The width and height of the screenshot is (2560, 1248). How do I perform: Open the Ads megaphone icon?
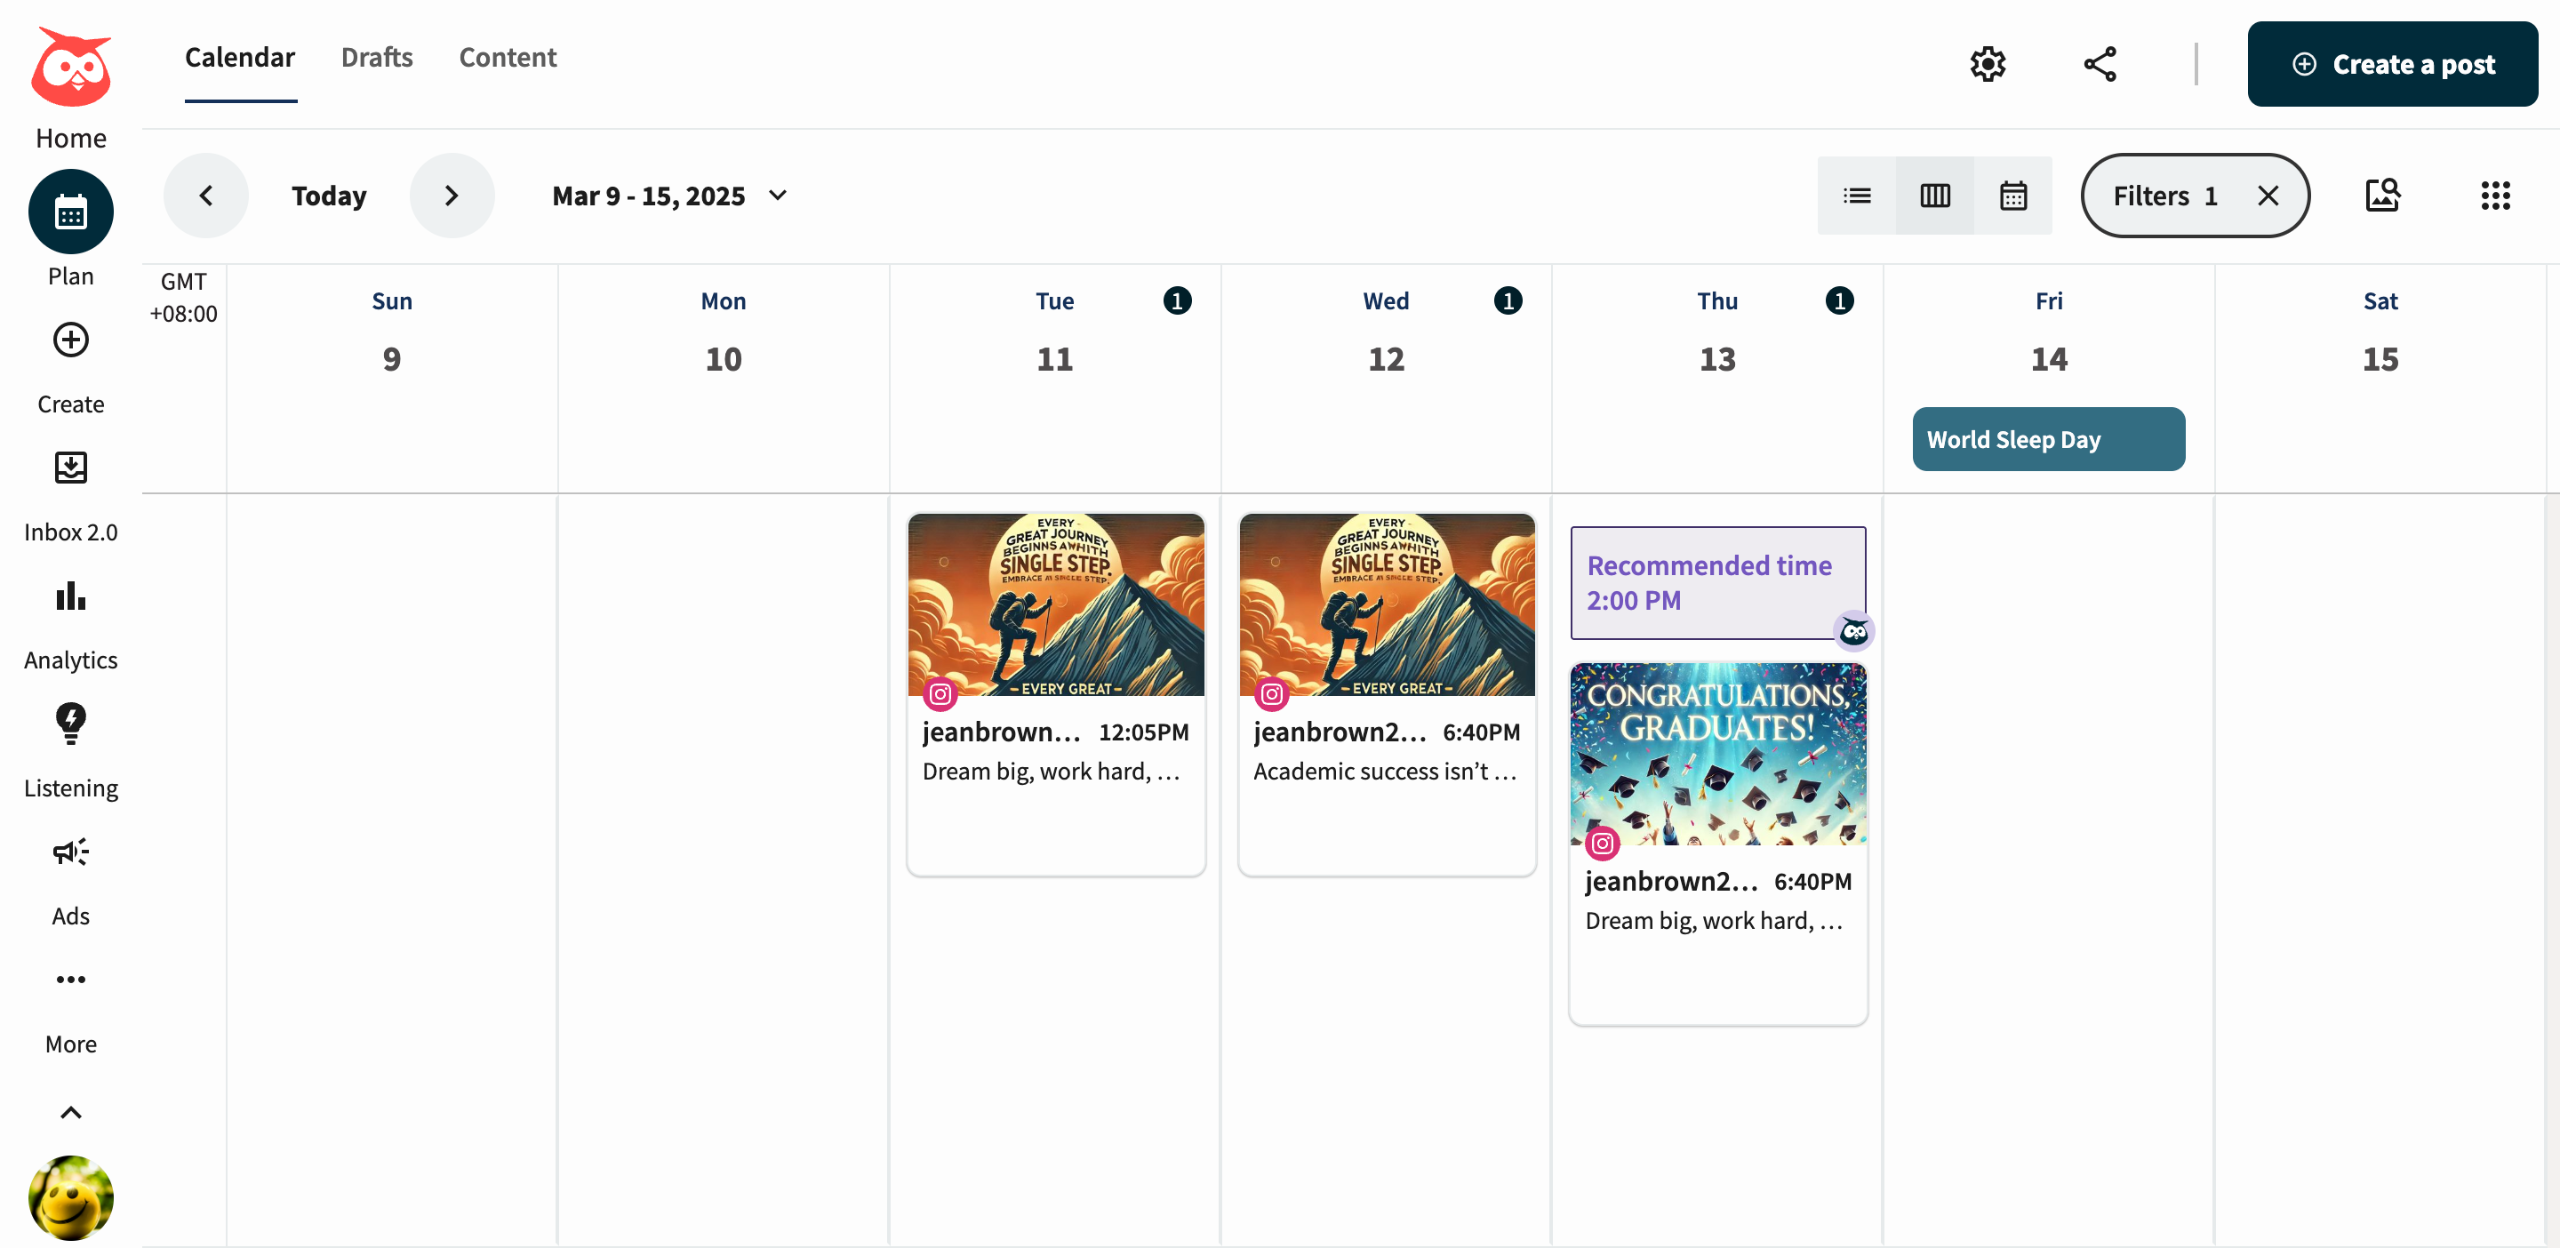(71, 852)
